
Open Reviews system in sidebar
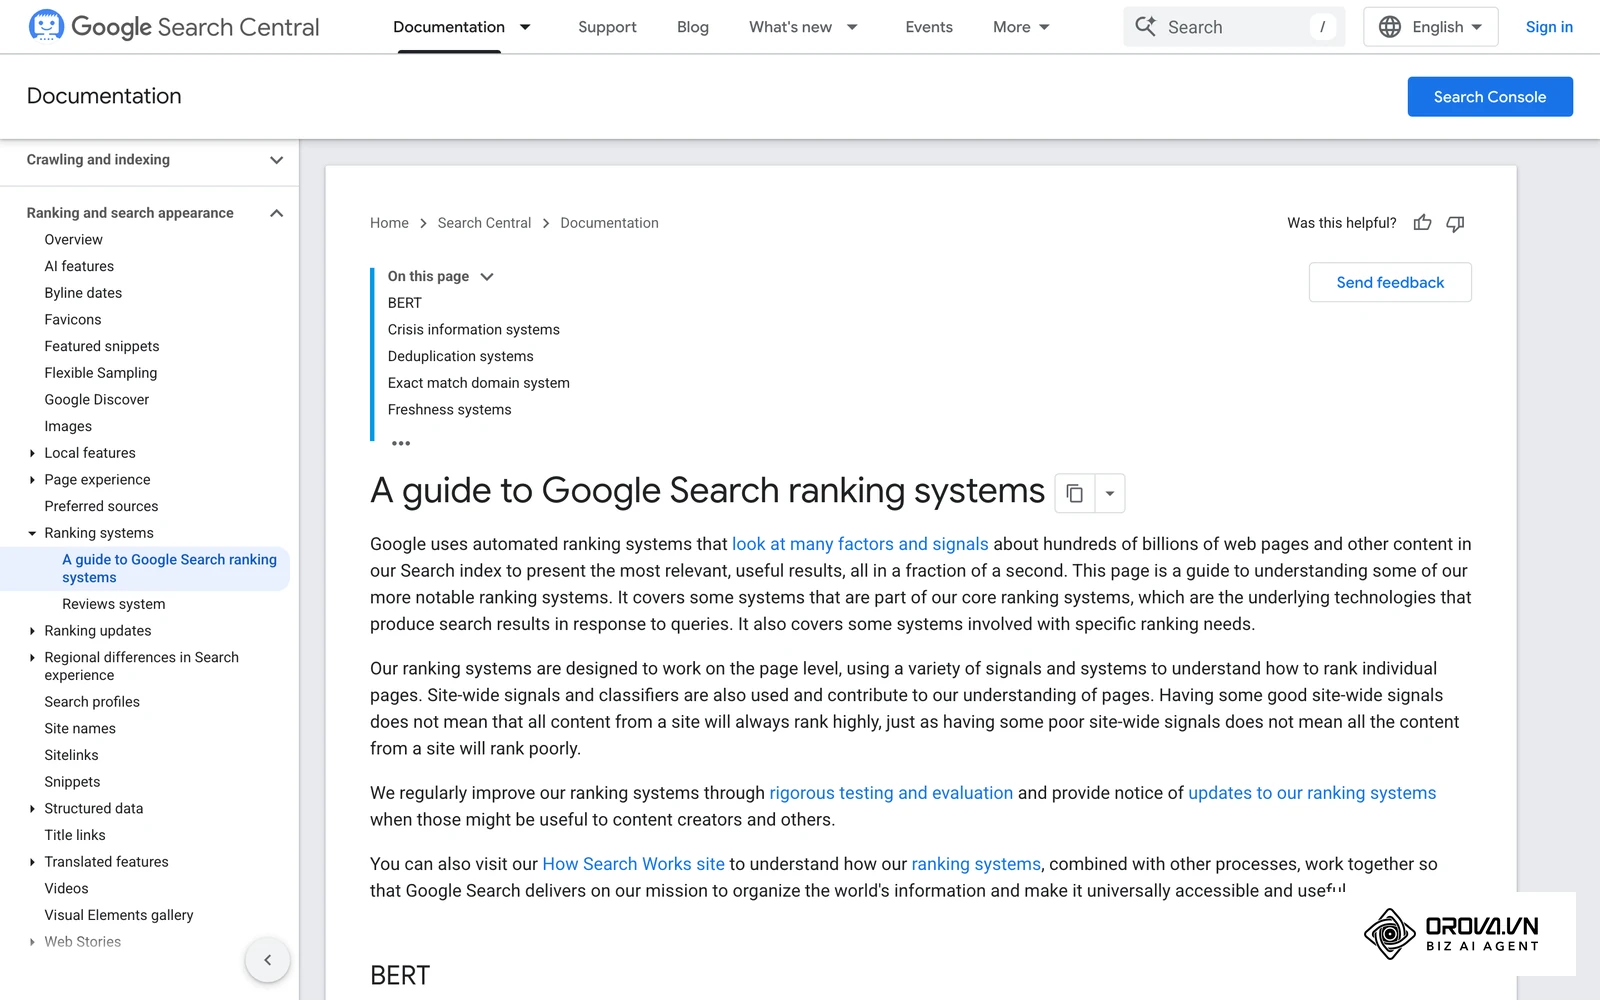[x=114, y=604]
